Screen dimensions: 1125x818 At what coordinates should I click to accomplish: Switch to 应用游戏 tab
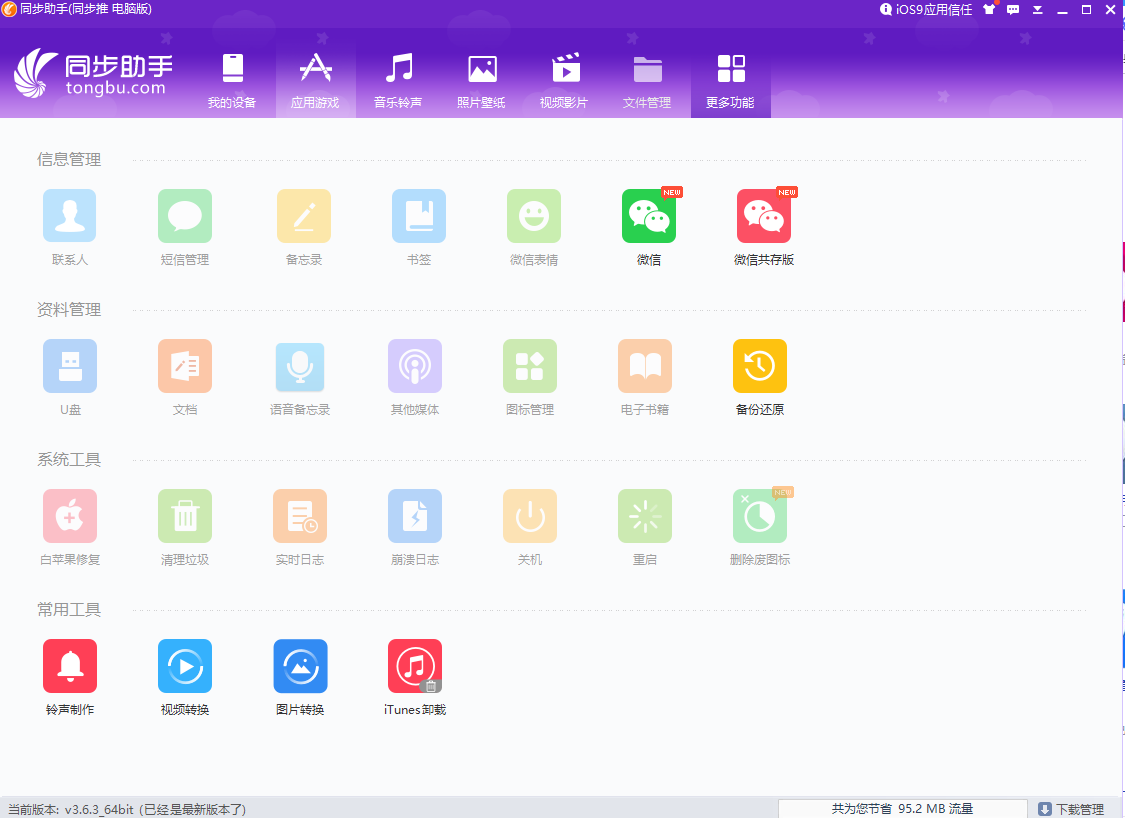point(315,81)
